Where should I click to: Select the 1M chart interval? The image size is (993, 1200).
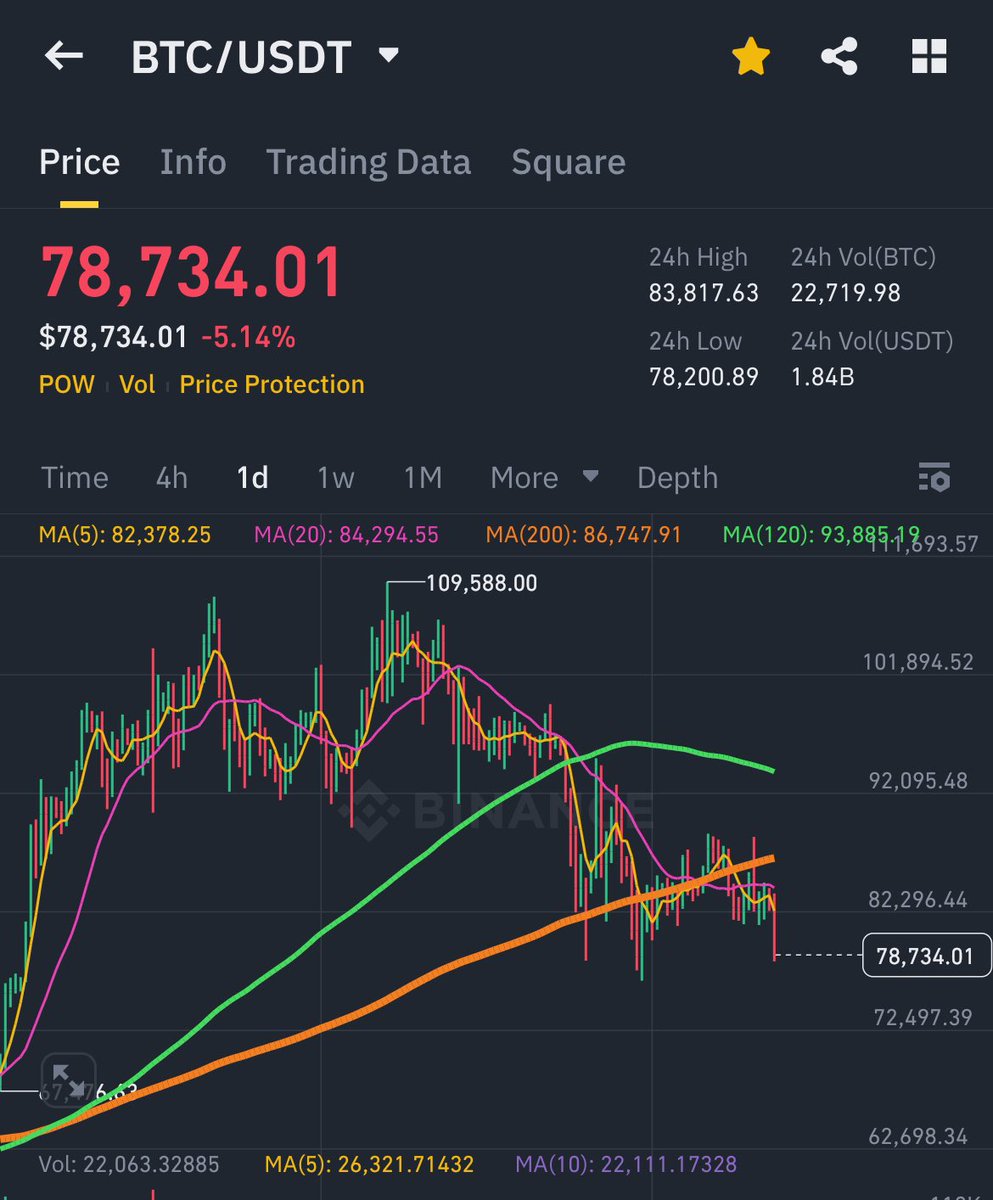pyautogui.click(x=423, y=478)
